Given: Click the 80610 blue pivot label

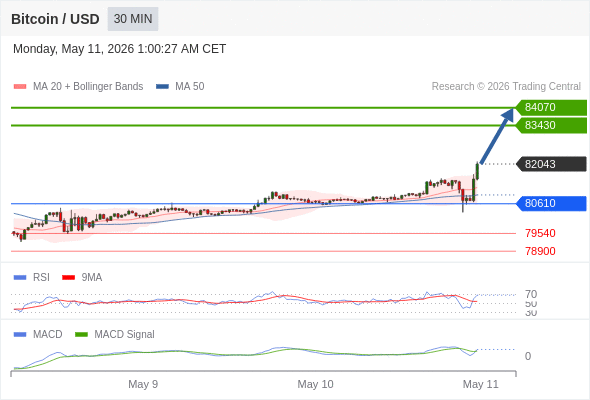Looking at the screenshot, I should 551,203.
